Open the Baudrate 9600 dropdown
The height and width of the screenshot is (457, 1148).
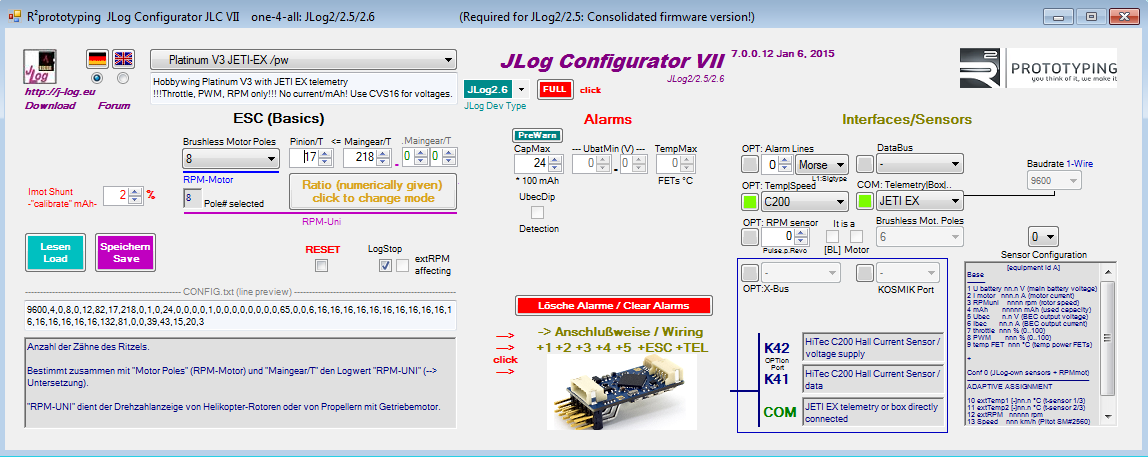1054,179
